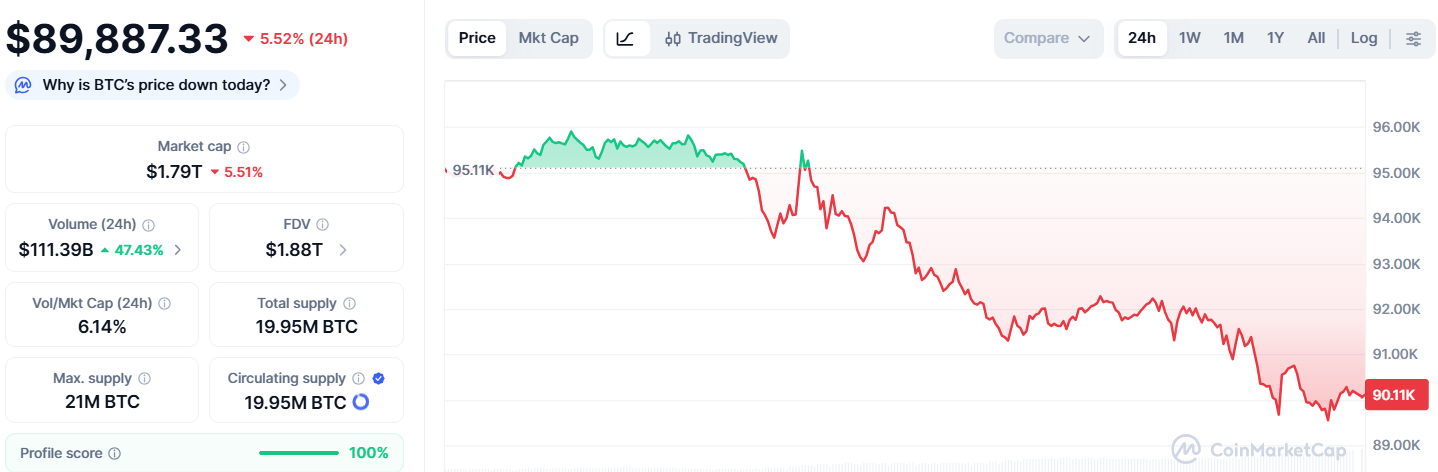The width and height of the screenshot is (1438, 472).
Task: Open the Compare dropdown
Action: [x=1047, y=39]
